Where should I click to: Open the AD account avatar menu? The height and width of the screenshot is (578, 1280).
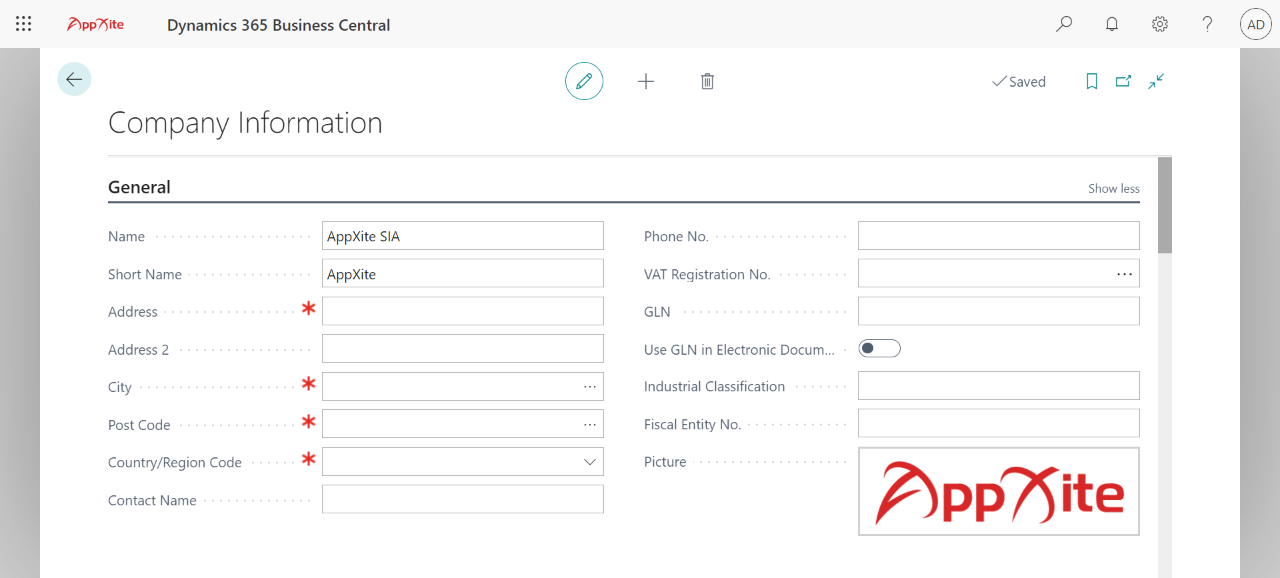tap(1255, 23)
